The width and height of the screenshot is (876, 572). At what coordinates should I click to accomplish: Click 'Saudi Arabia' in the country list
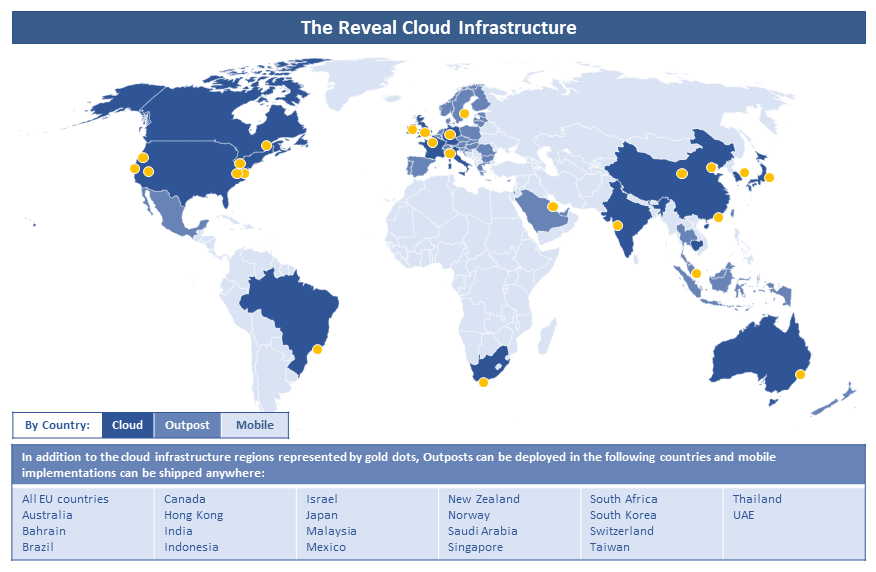click(x=483, y=531)
